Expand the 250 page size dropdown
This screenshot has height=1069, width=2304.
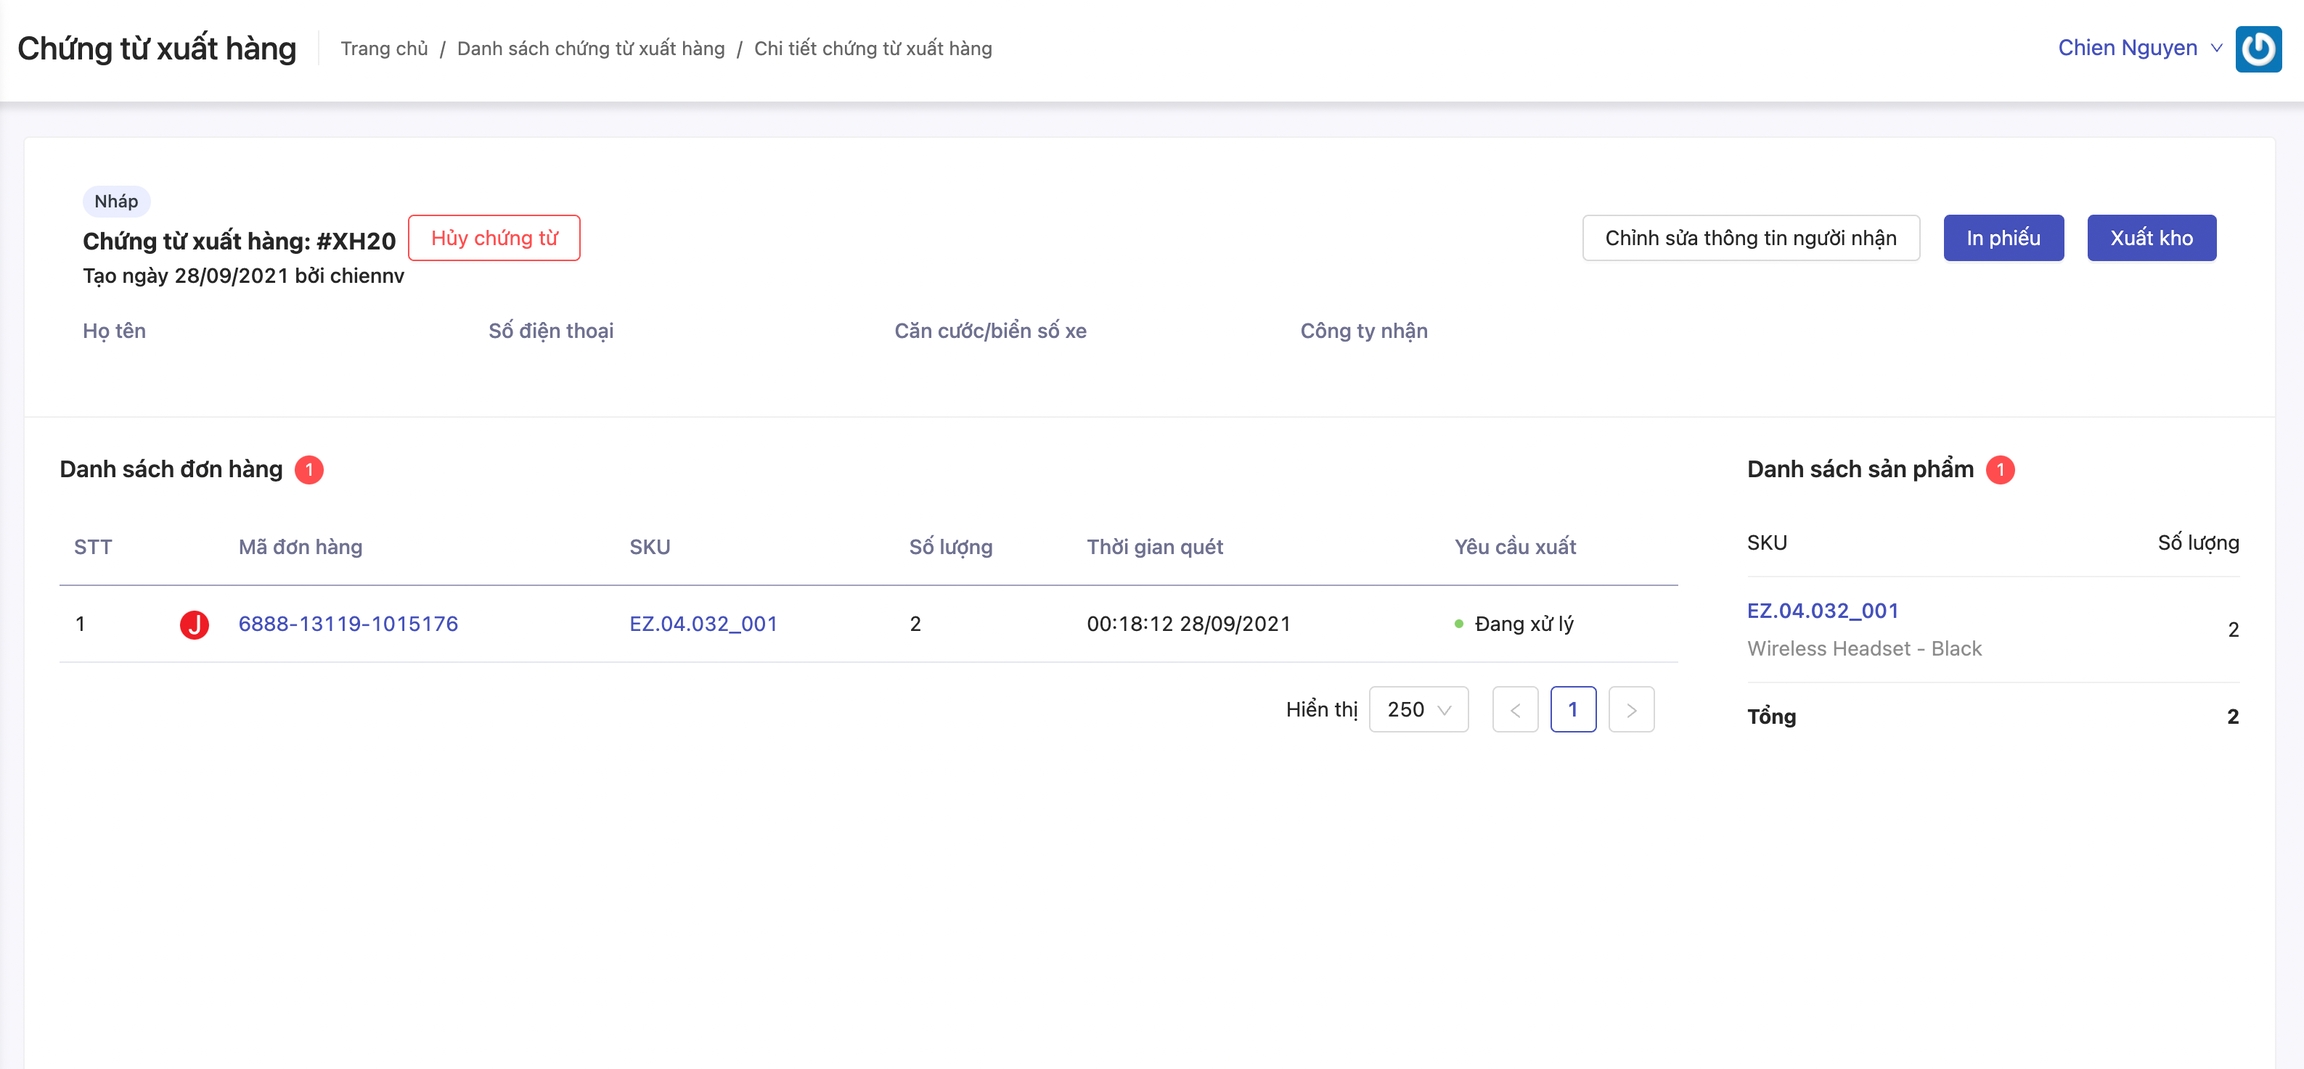click(1418, 710)
